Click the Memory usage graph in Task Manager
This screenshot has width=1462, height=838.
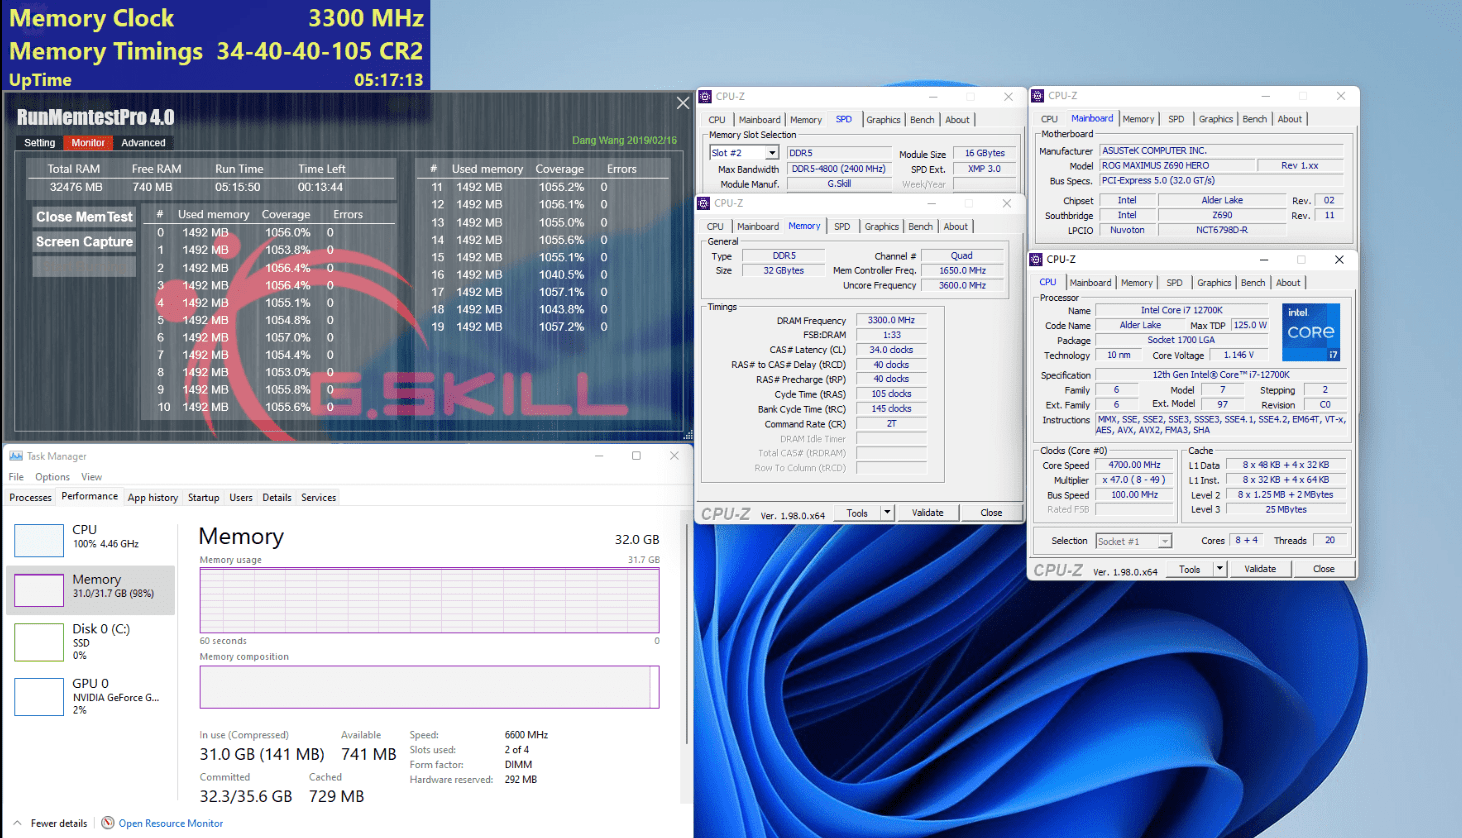429,600
